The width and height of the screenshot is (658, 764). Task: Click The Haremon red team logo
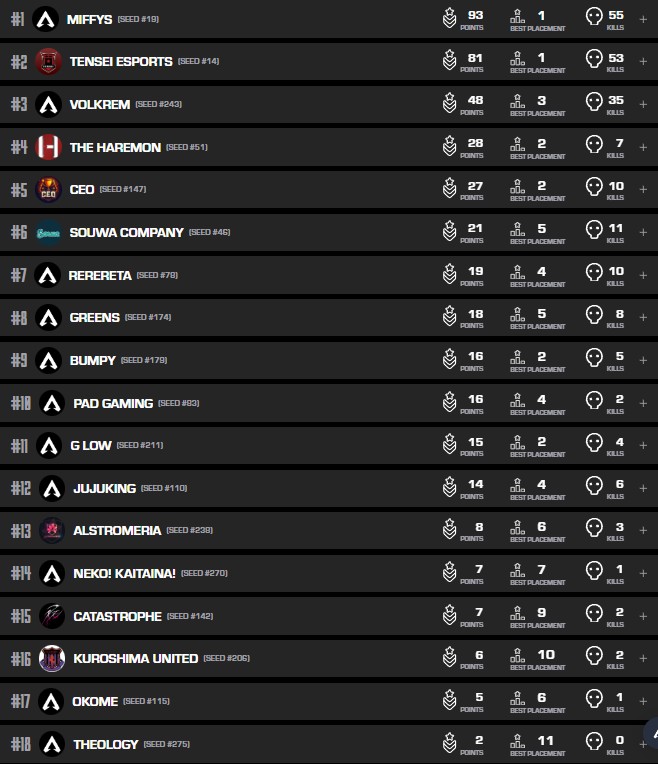tap(48, 147)
